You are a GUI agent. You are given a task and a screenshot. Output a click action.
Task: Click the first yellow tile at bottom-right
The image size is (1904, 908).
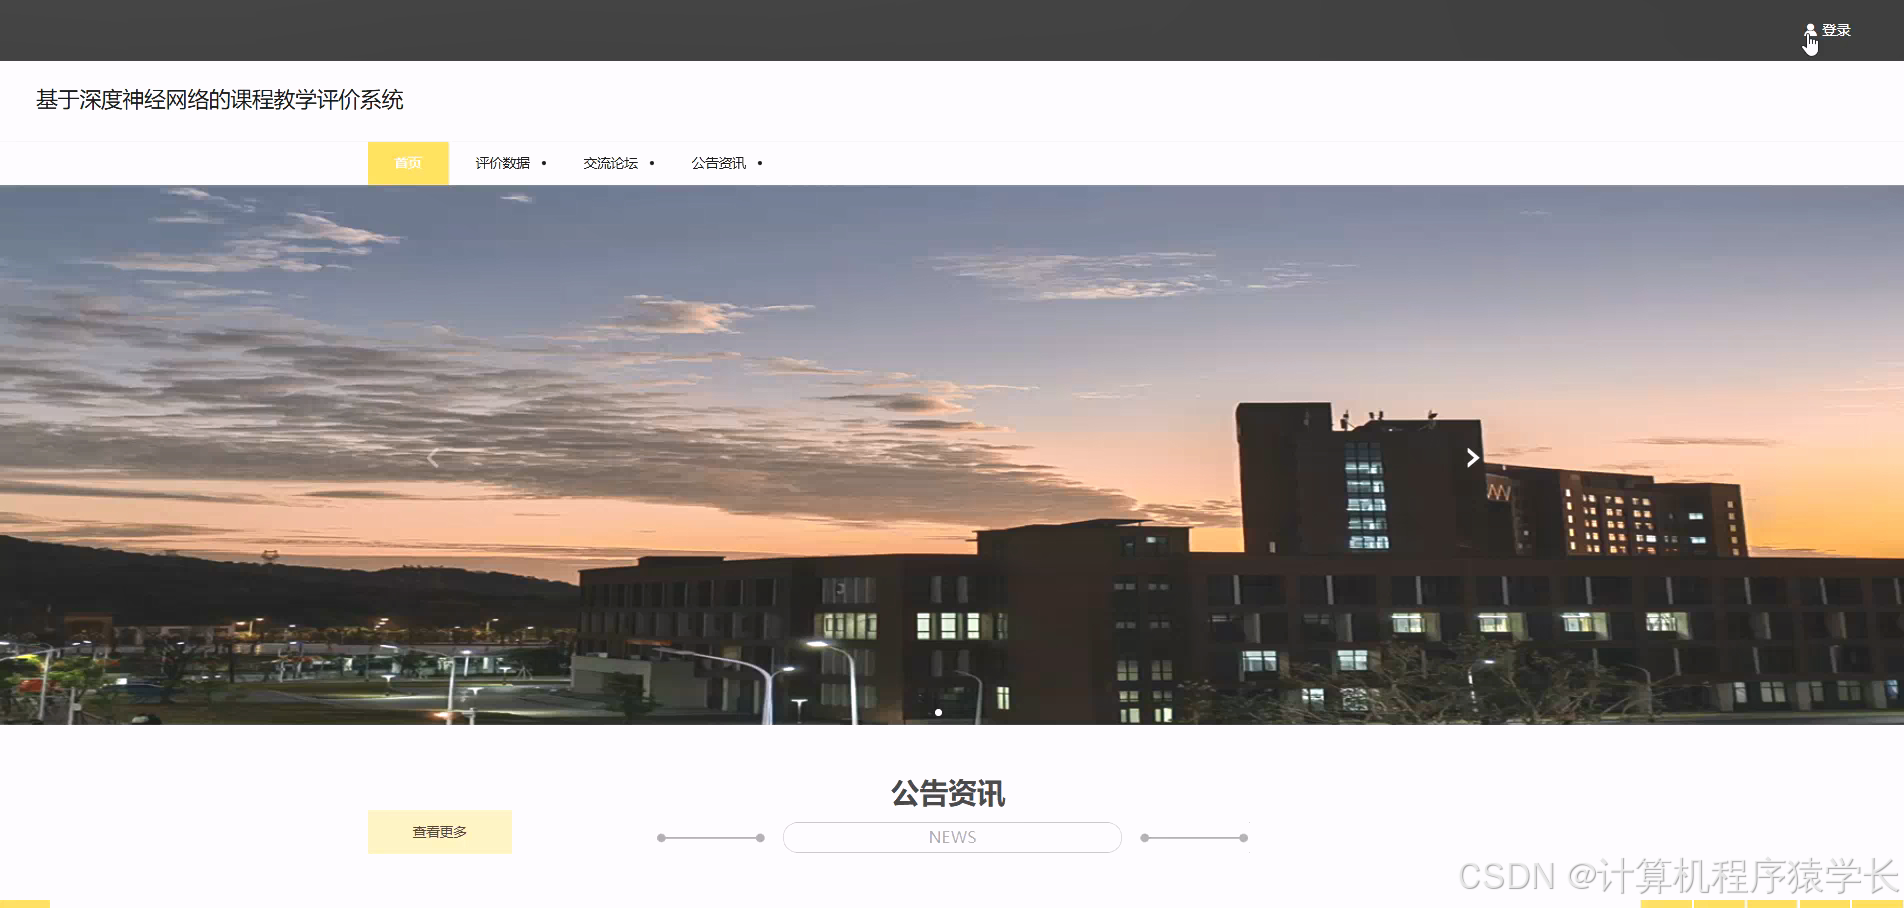coord(1665,903)
